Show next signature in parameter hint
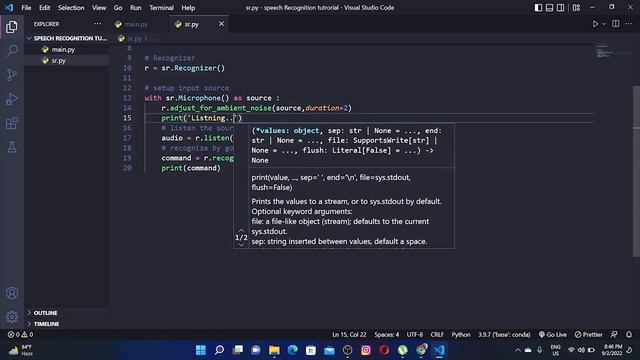This screenshot has width=640, height=360. pyautogui.click(x=241, y=245)
